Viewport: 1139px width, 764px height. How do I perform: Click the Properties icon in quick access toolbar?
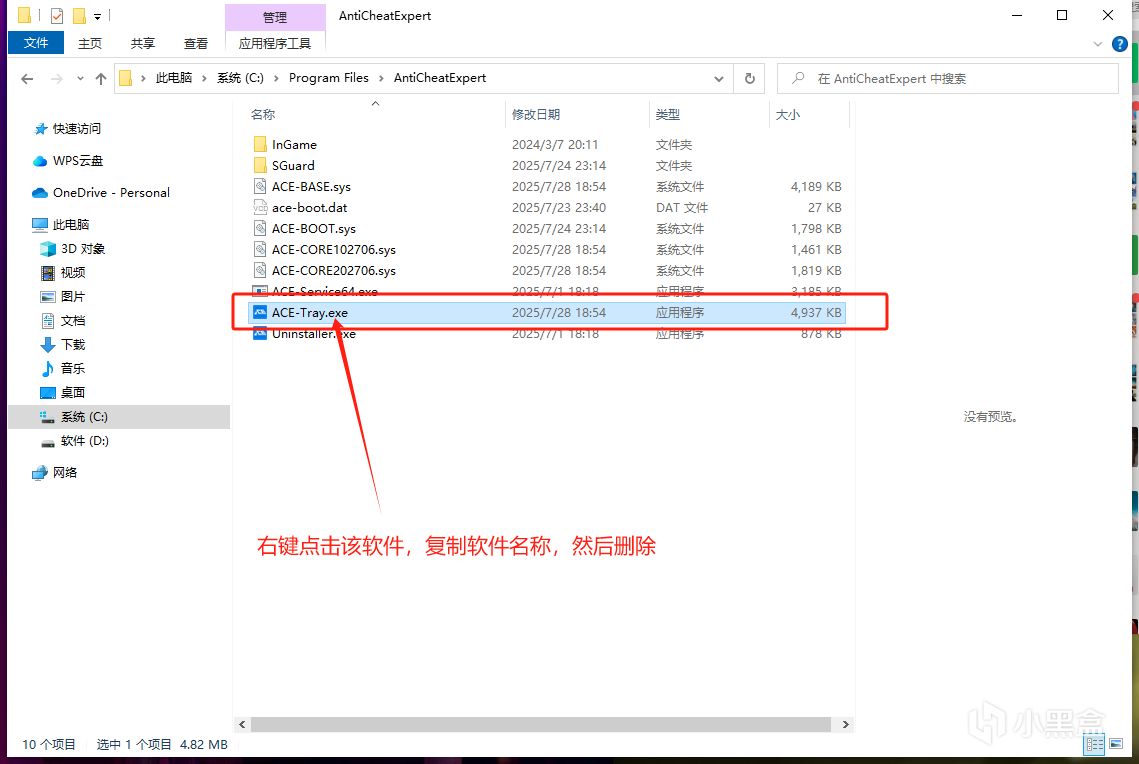(x=57, y=15)
